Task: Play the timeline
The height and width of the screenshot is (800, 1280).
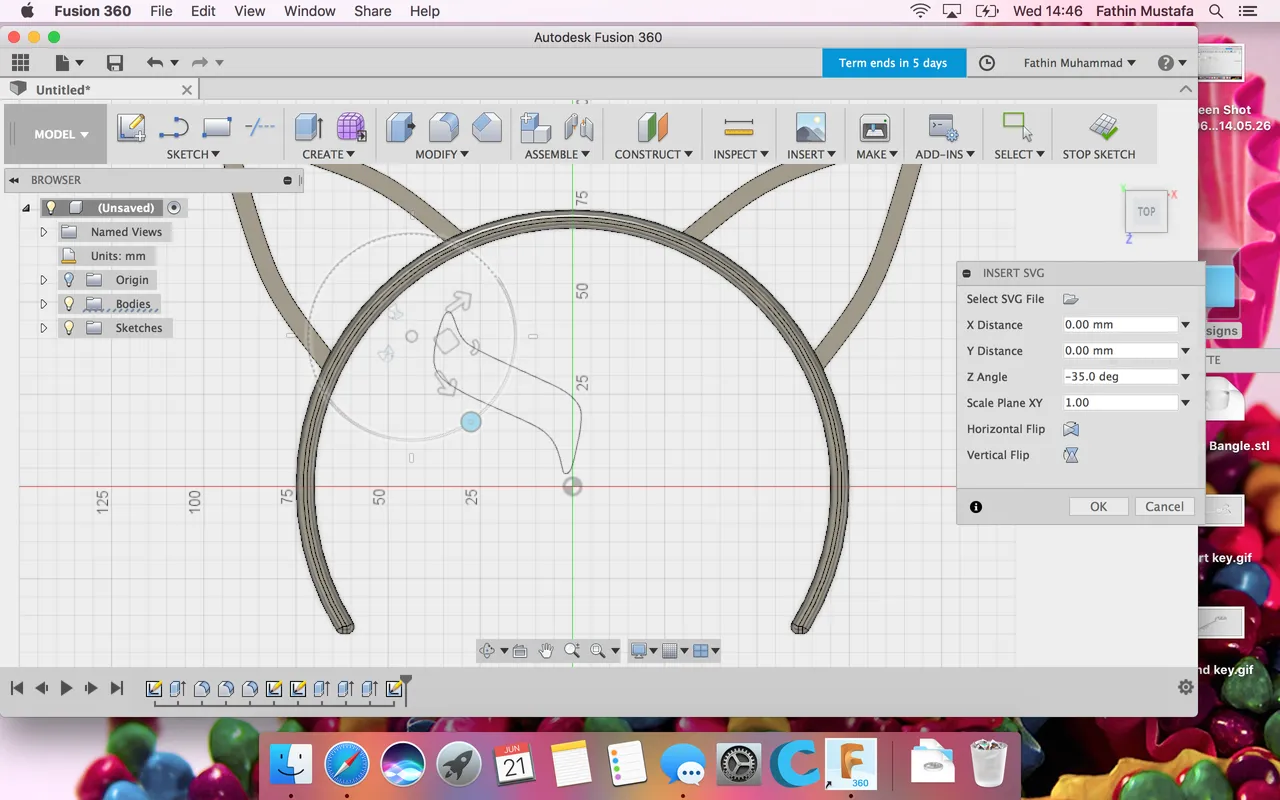Action: tap(66, 688)
